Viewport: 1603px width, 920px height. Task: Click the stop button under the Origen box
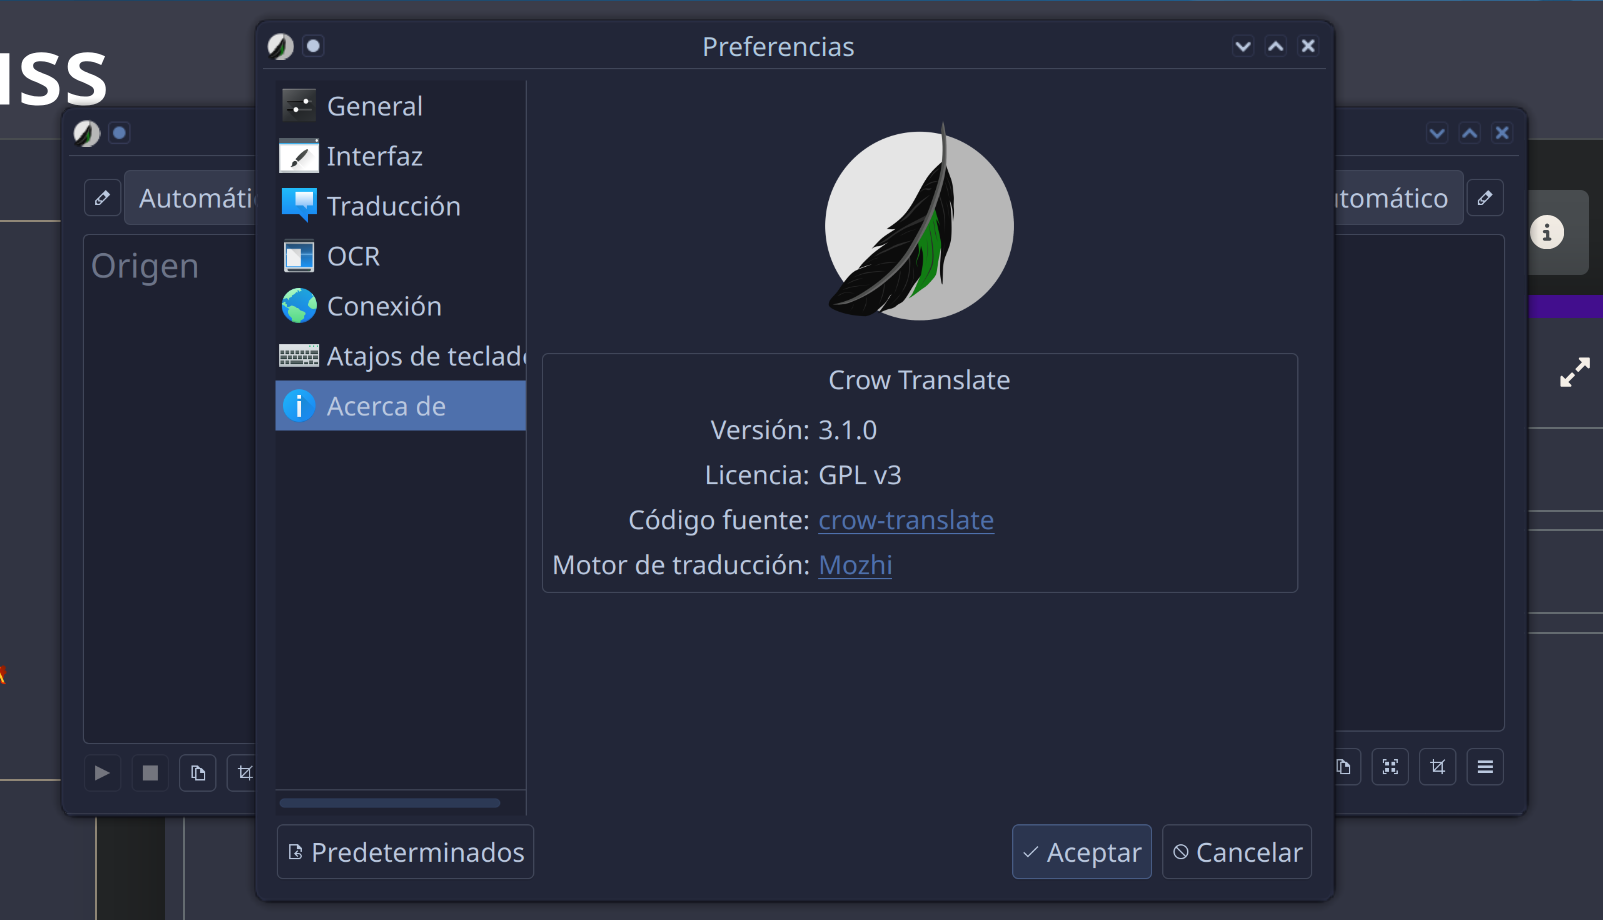150,773
